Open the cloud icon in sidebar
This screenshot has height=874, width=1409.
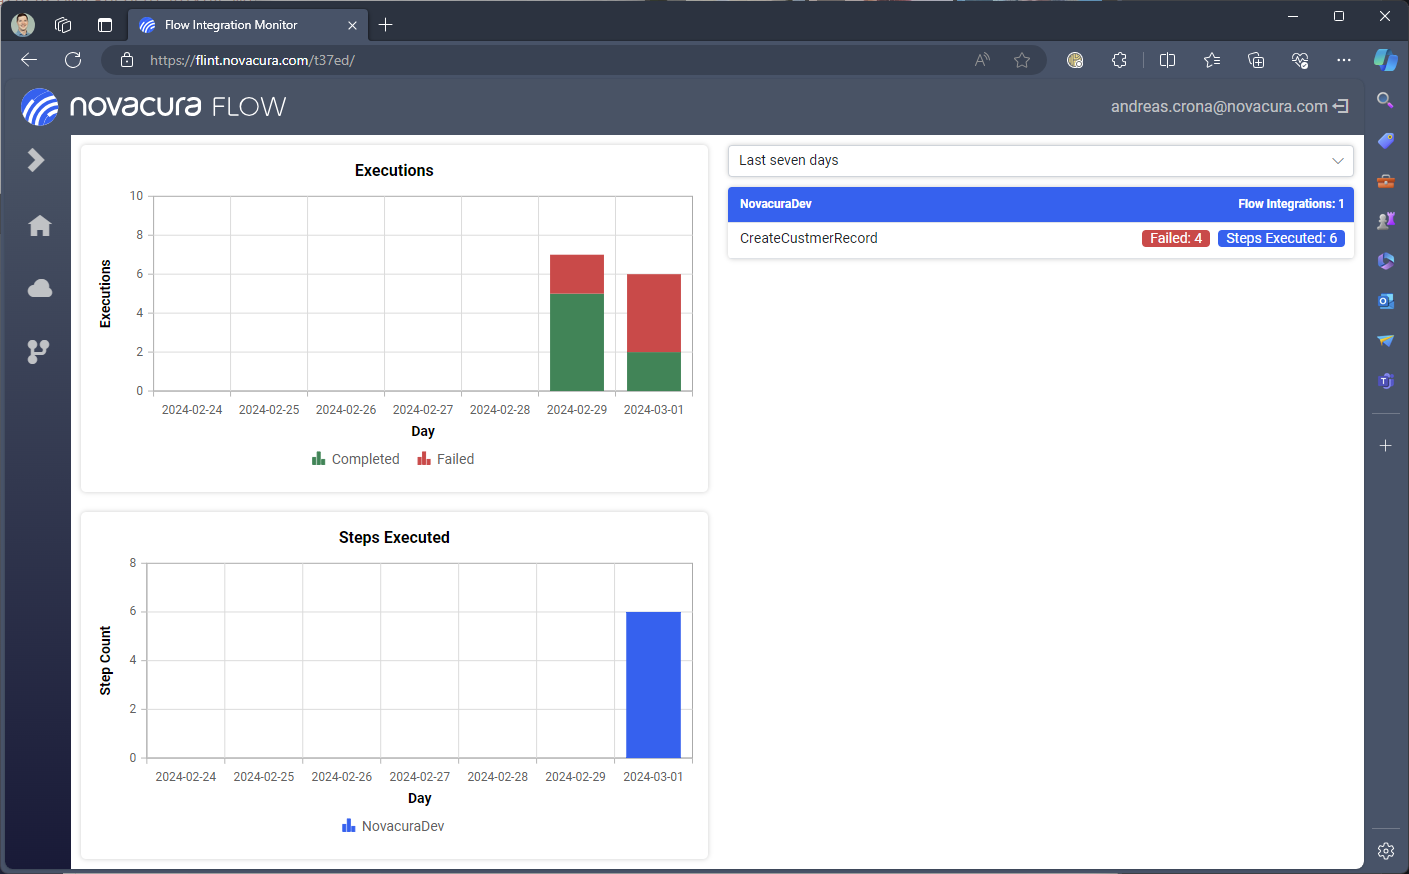(x=40, y=289)
